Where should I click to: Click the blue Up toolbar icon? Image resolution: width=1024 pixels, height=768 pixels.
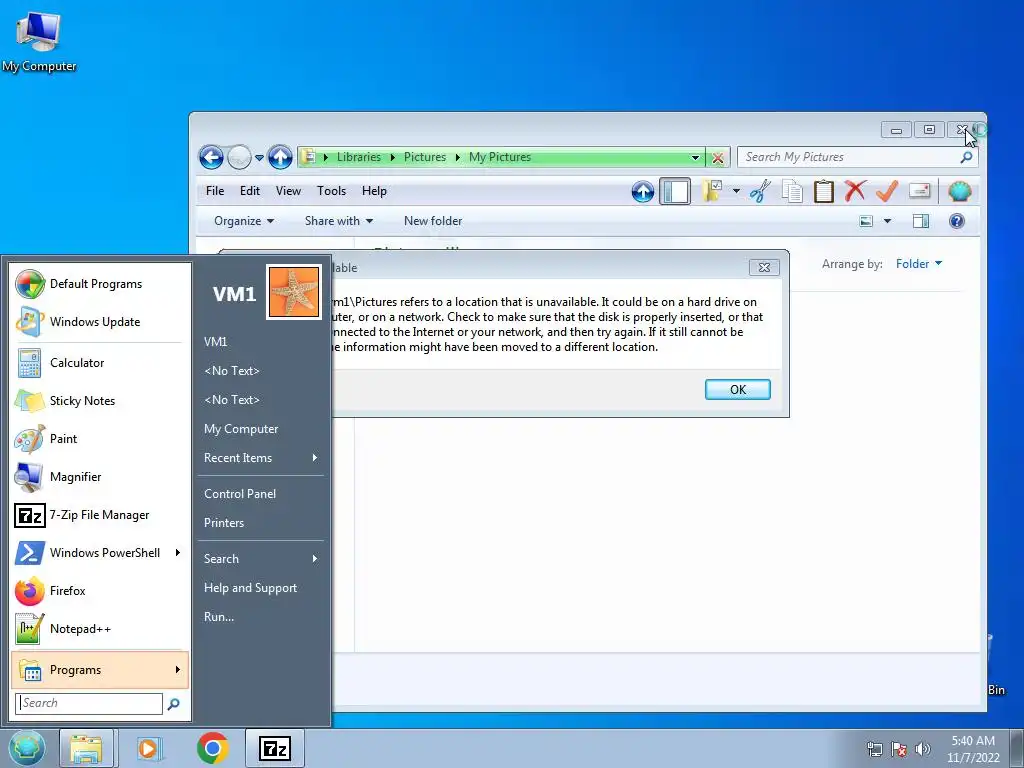click(643, 191)
